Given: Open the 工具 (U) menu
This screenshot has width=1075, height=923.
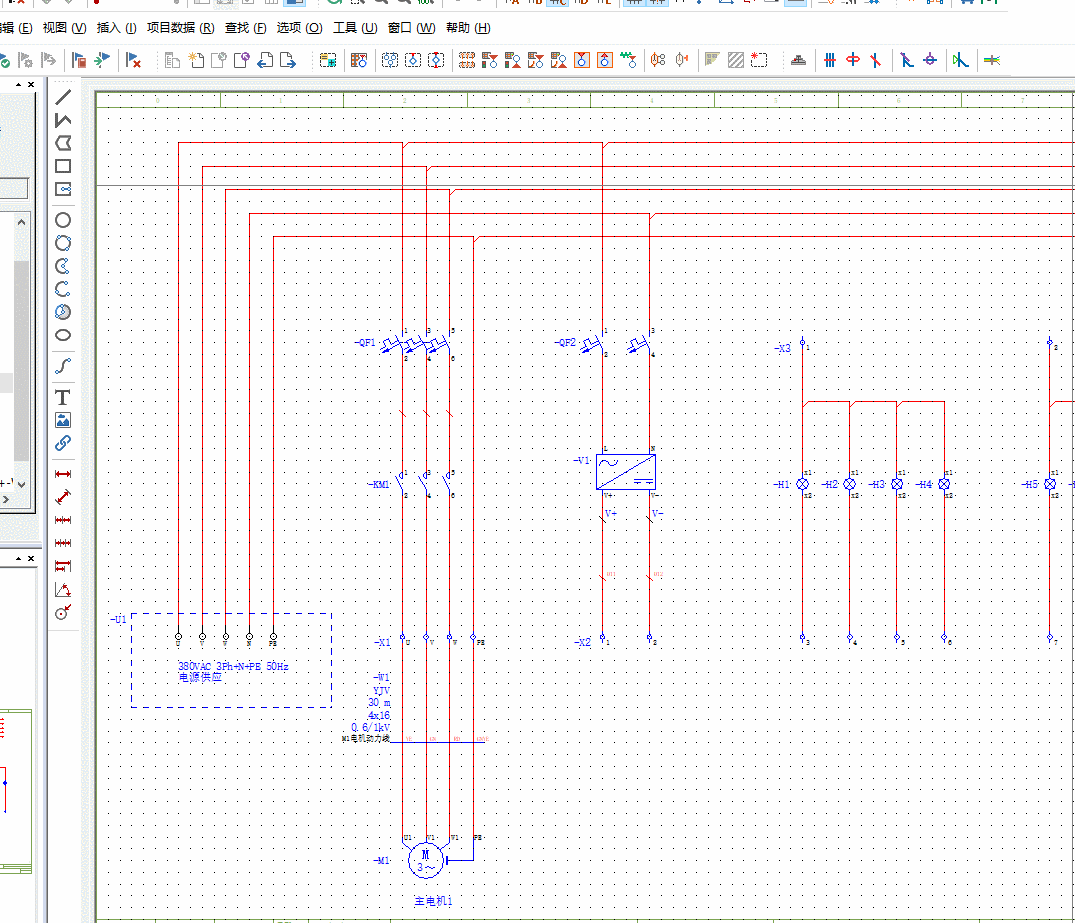Looking at the screenshot, I should click(x=355, y=28).
